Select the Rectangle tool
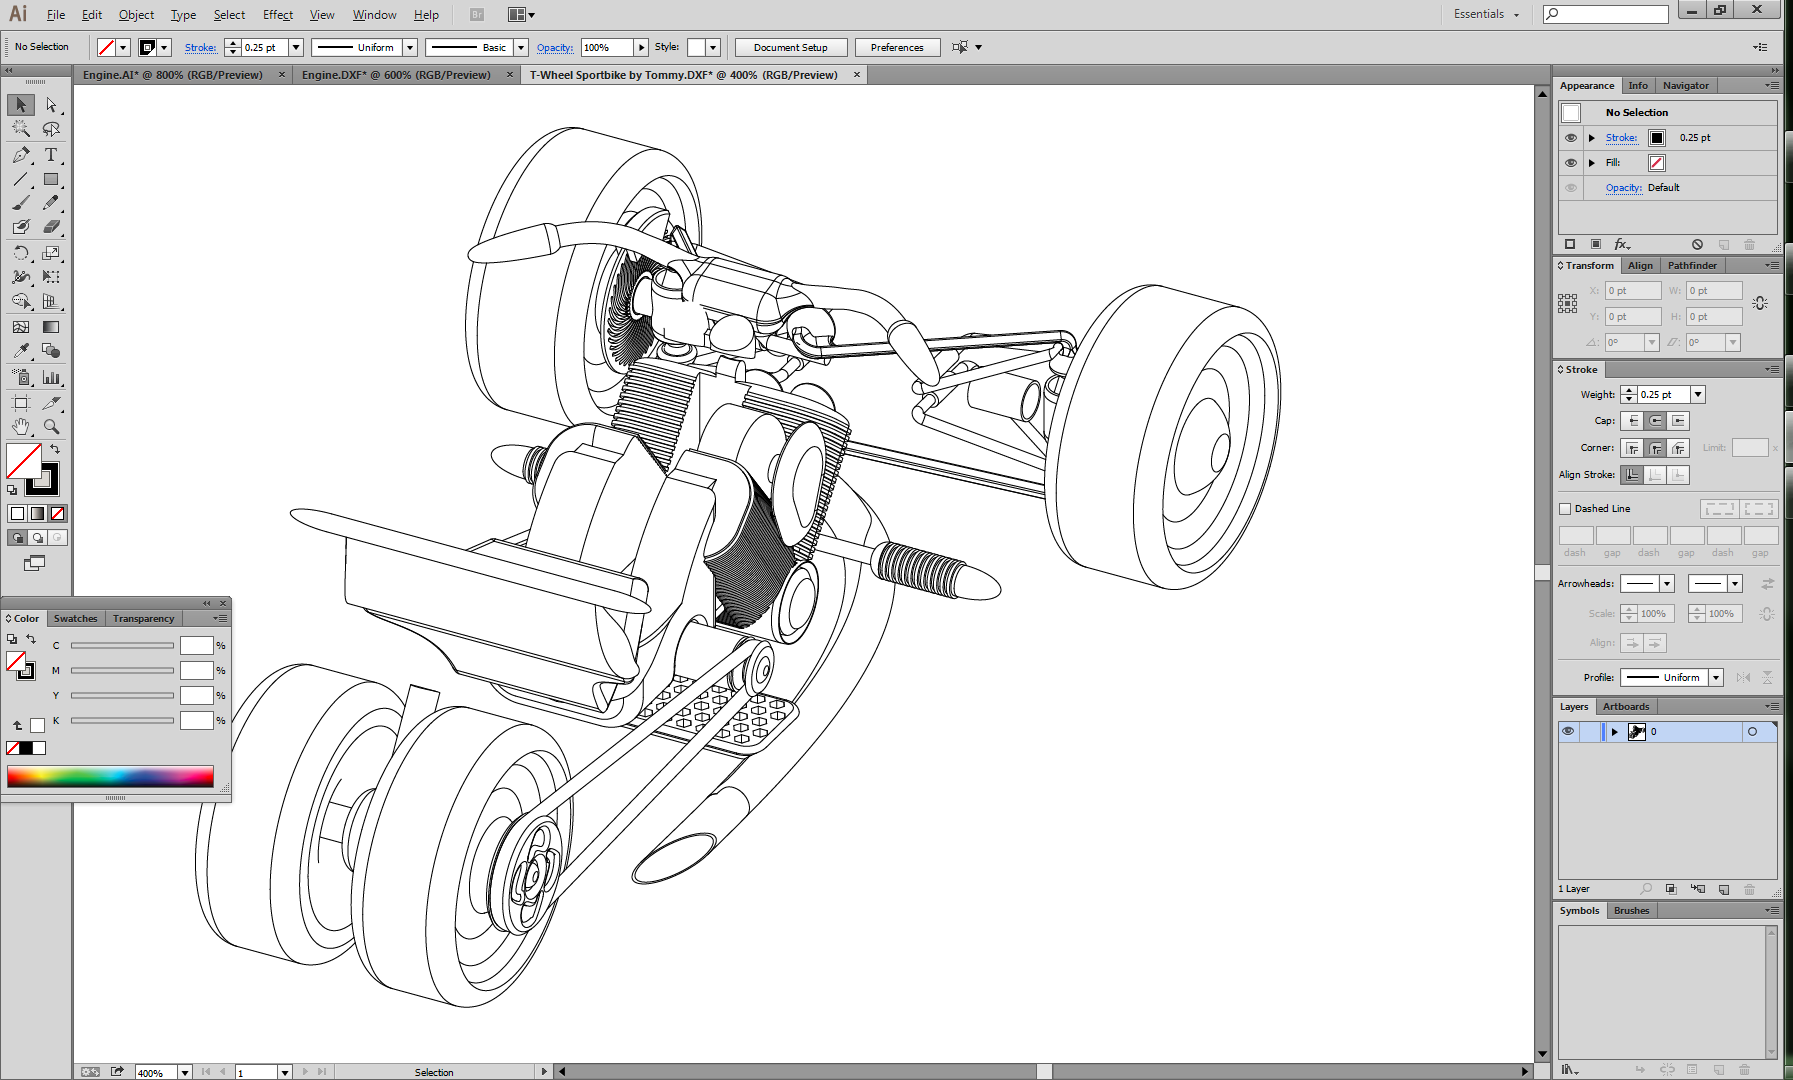 point(51,180)
